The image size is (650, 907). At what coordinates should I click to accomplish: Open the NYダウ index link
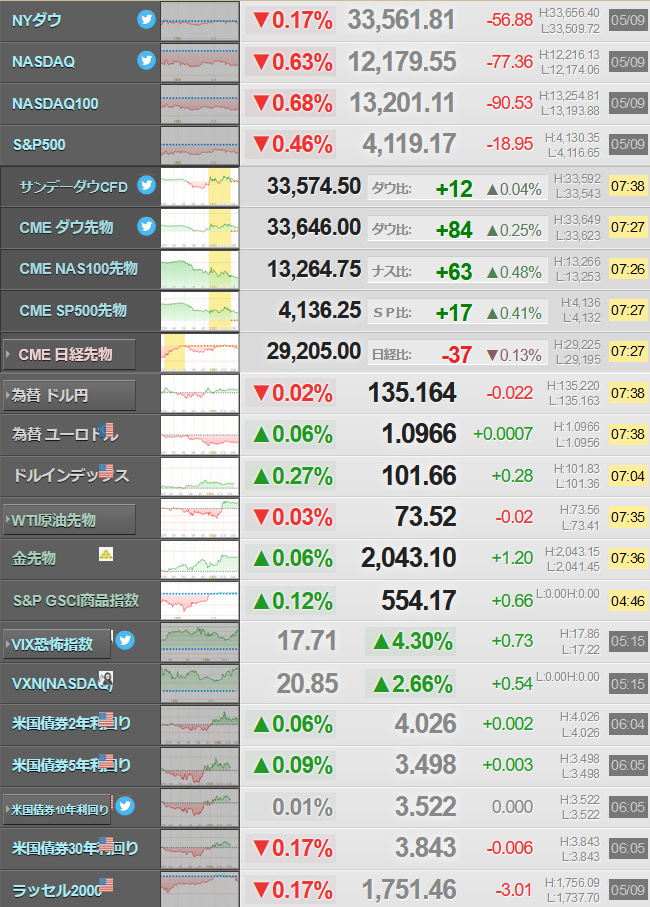[36, 20]
